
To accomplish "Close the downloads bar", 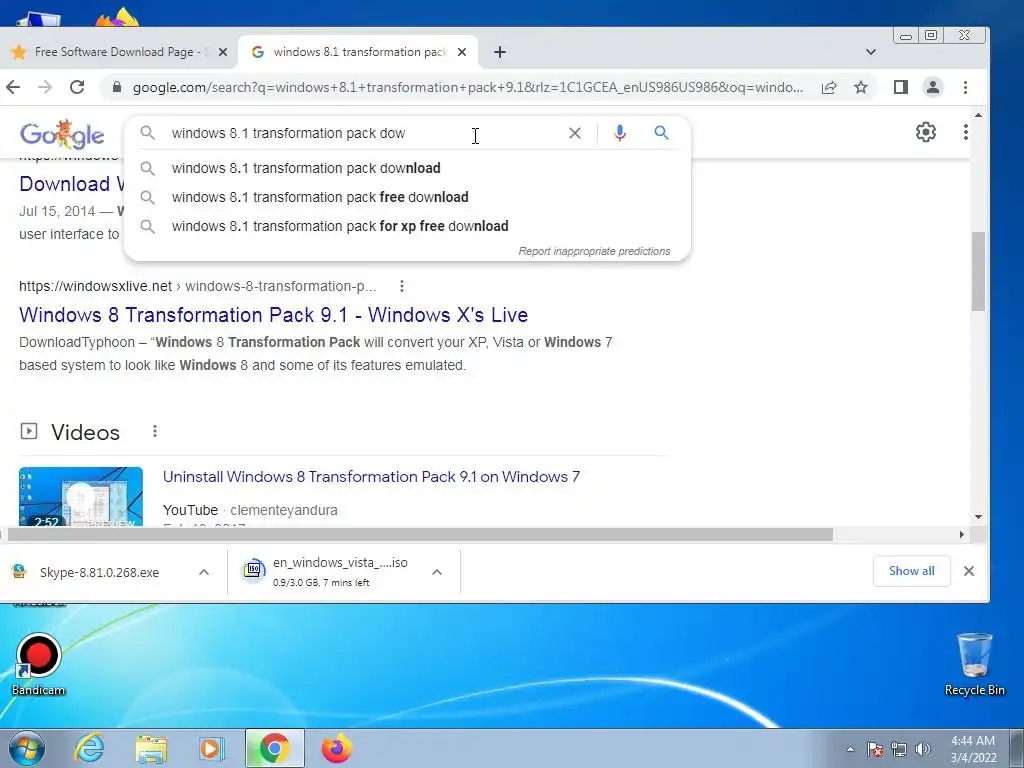I will 968,571.
